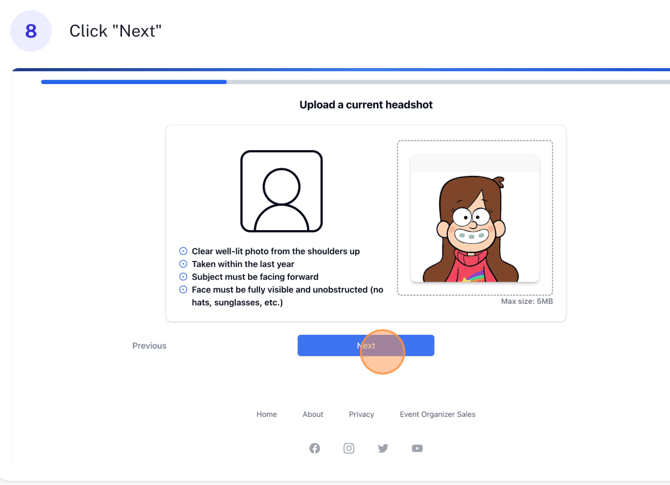The image size is (670, 485).
Task: Click bullet icon beside "Clear well-lit photo"
Action: (x=183, y=251)
